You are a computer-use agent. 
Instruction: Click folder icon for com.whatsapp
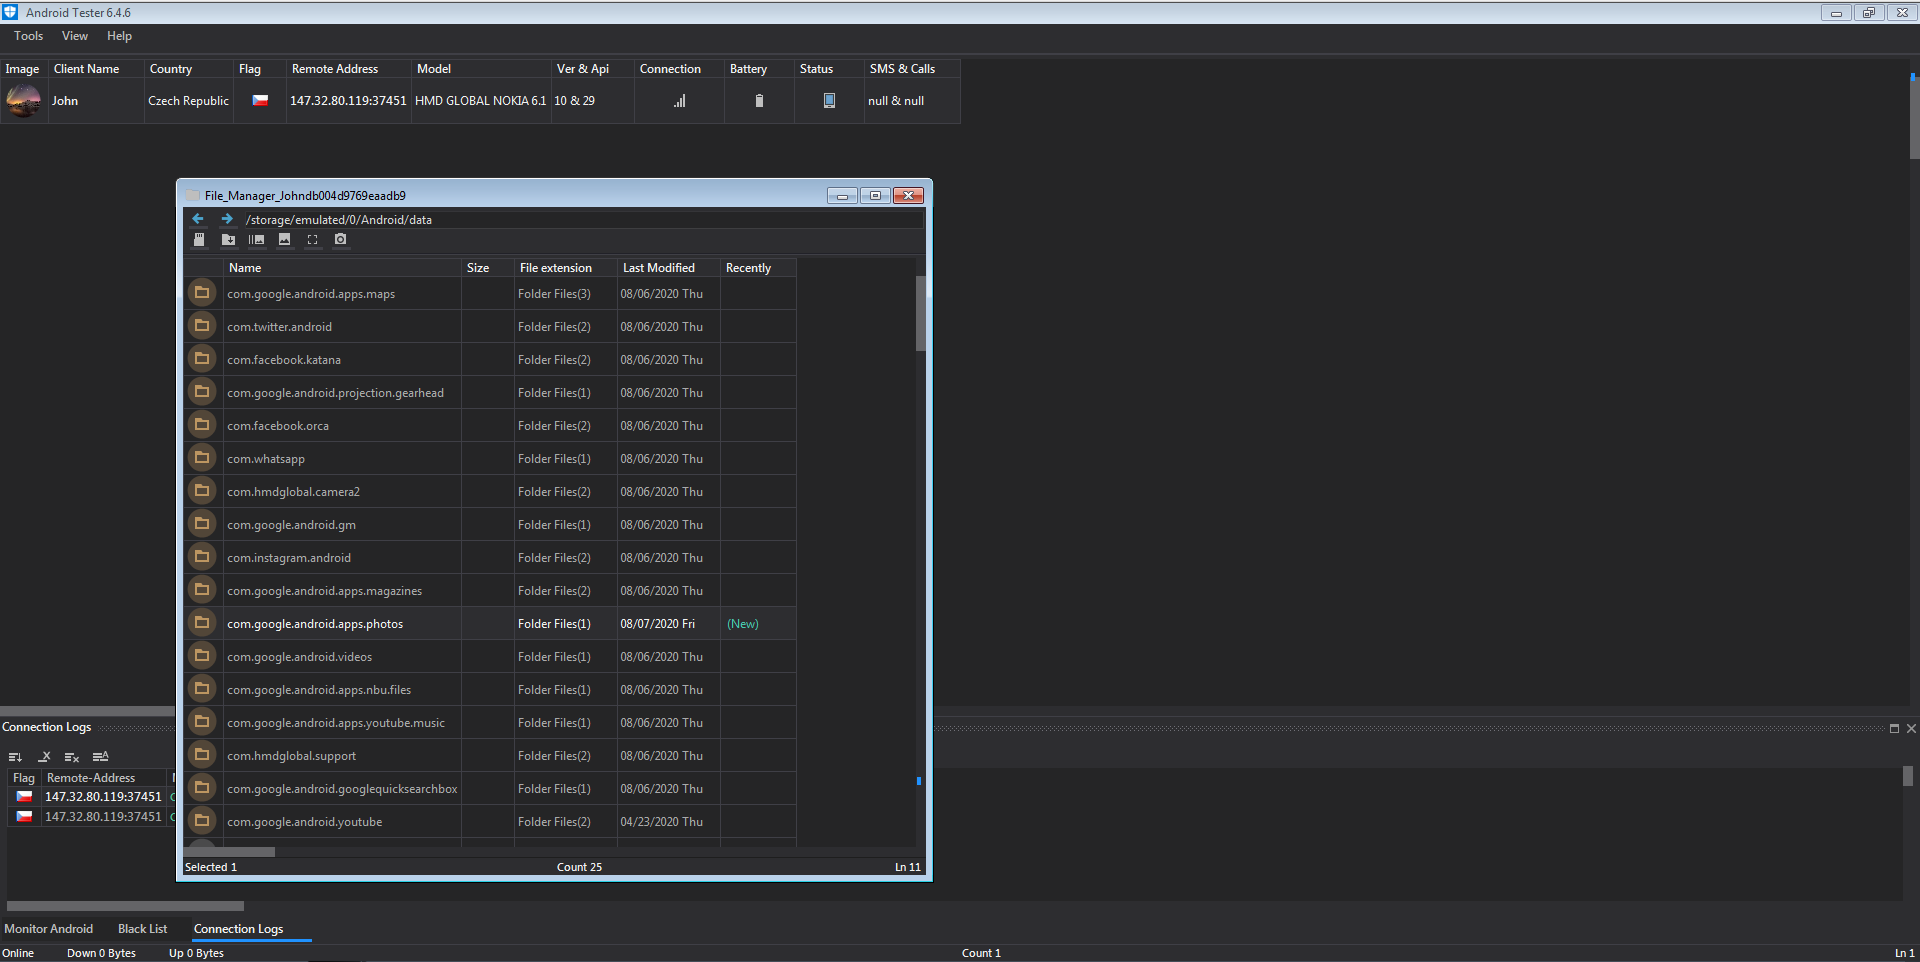tap(202, 458)
